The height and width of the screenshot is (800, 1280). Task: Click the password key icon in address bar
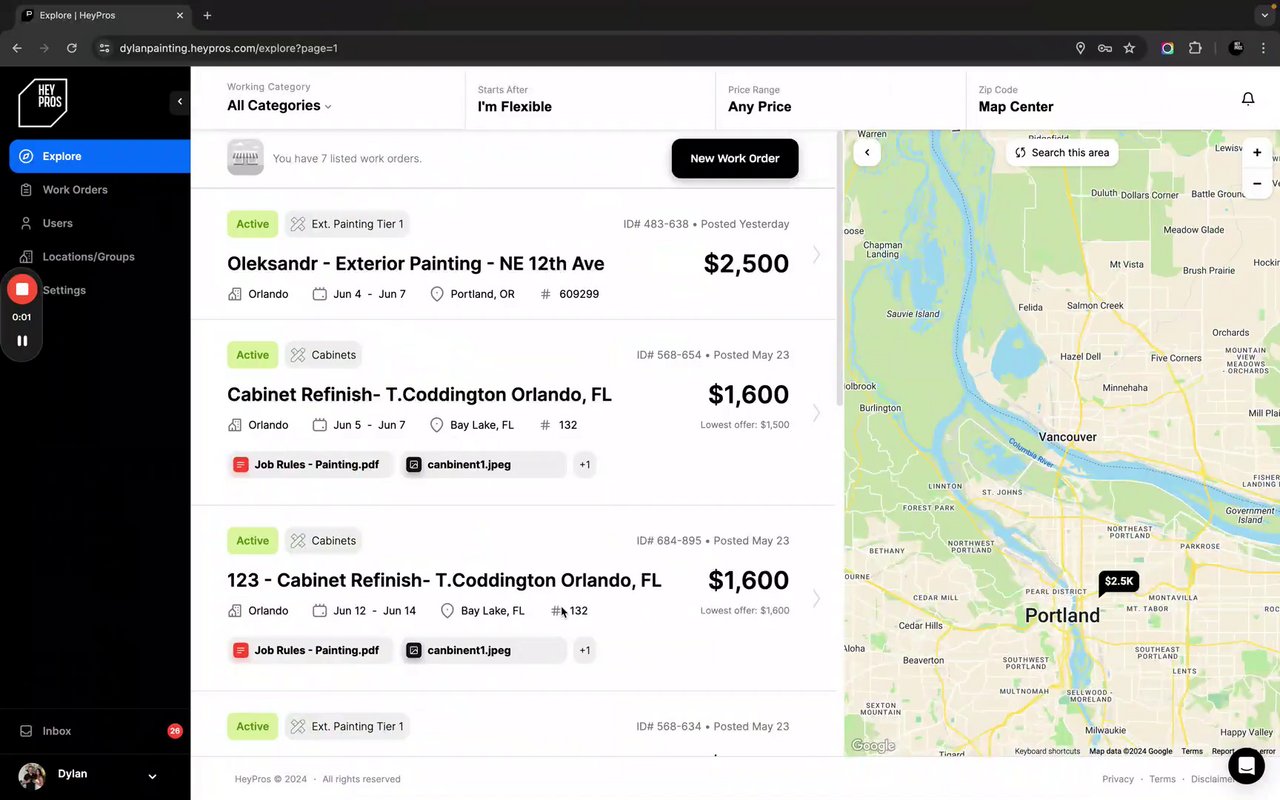coord(1105,48)
